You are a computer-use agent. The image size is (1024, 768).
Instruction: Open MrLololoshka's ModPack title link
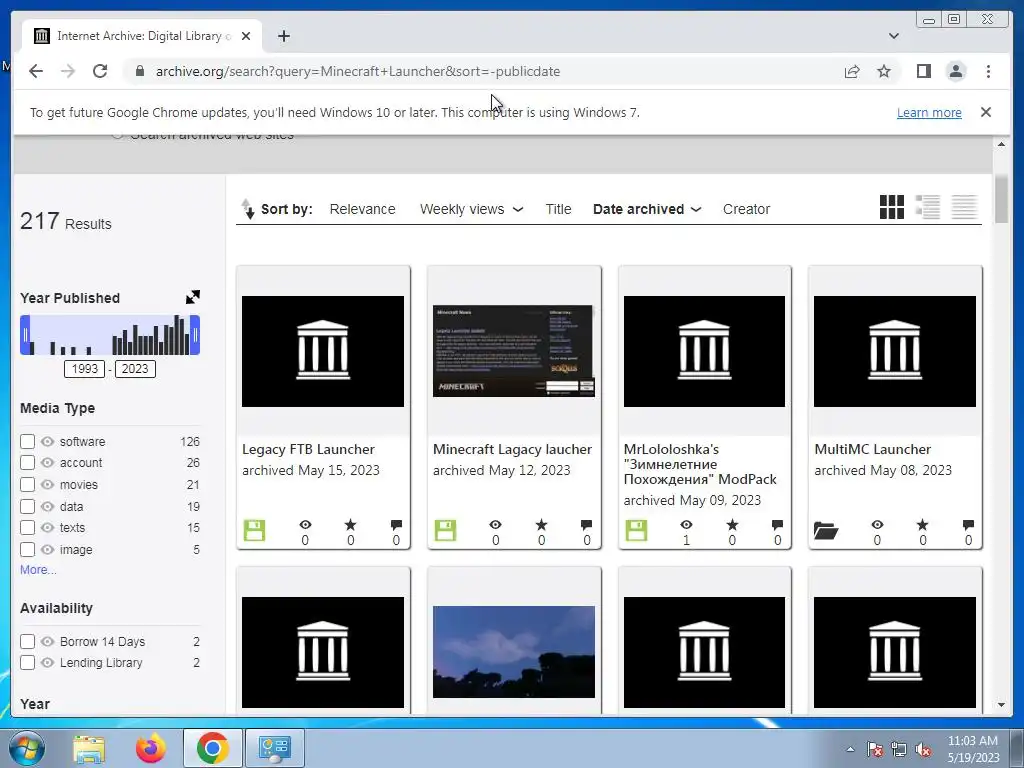click(700, 464)
